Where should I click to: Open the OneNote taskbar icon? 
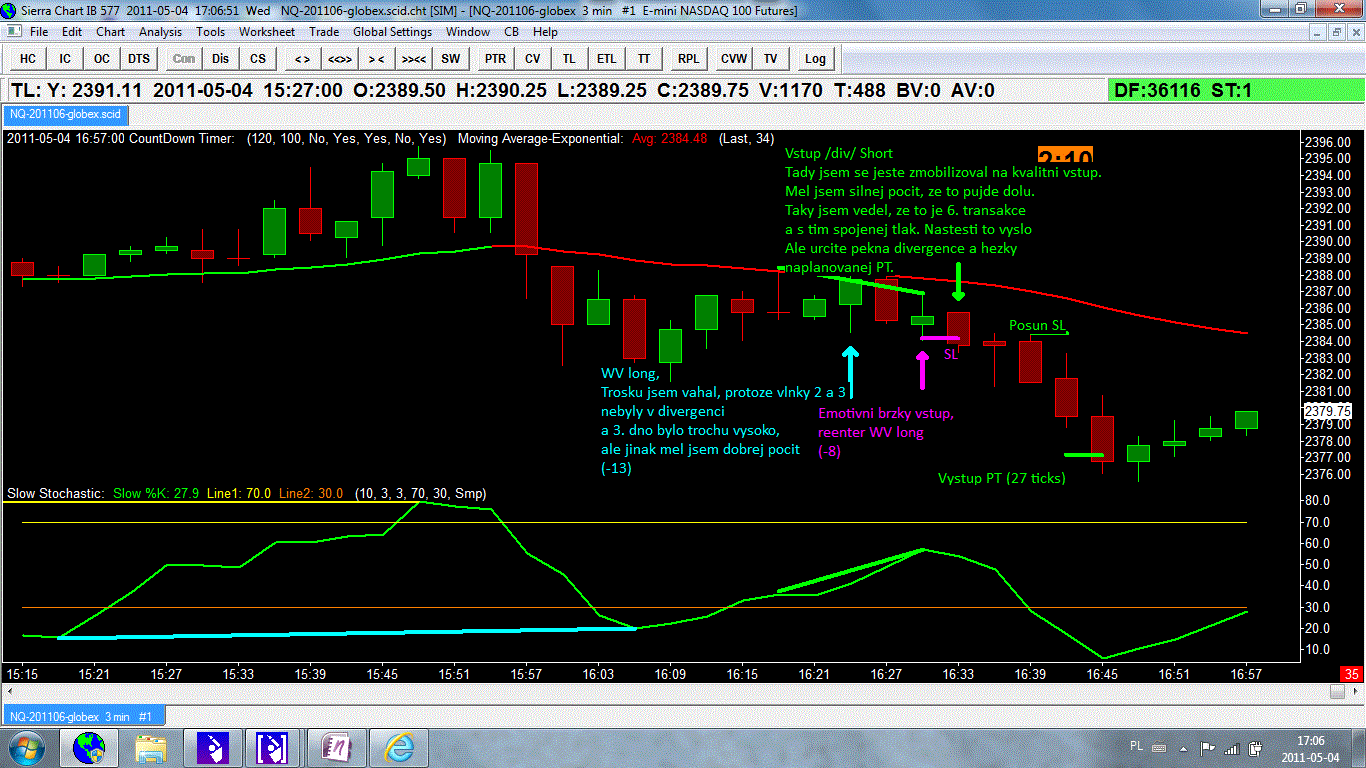click(x=336, y=748)
